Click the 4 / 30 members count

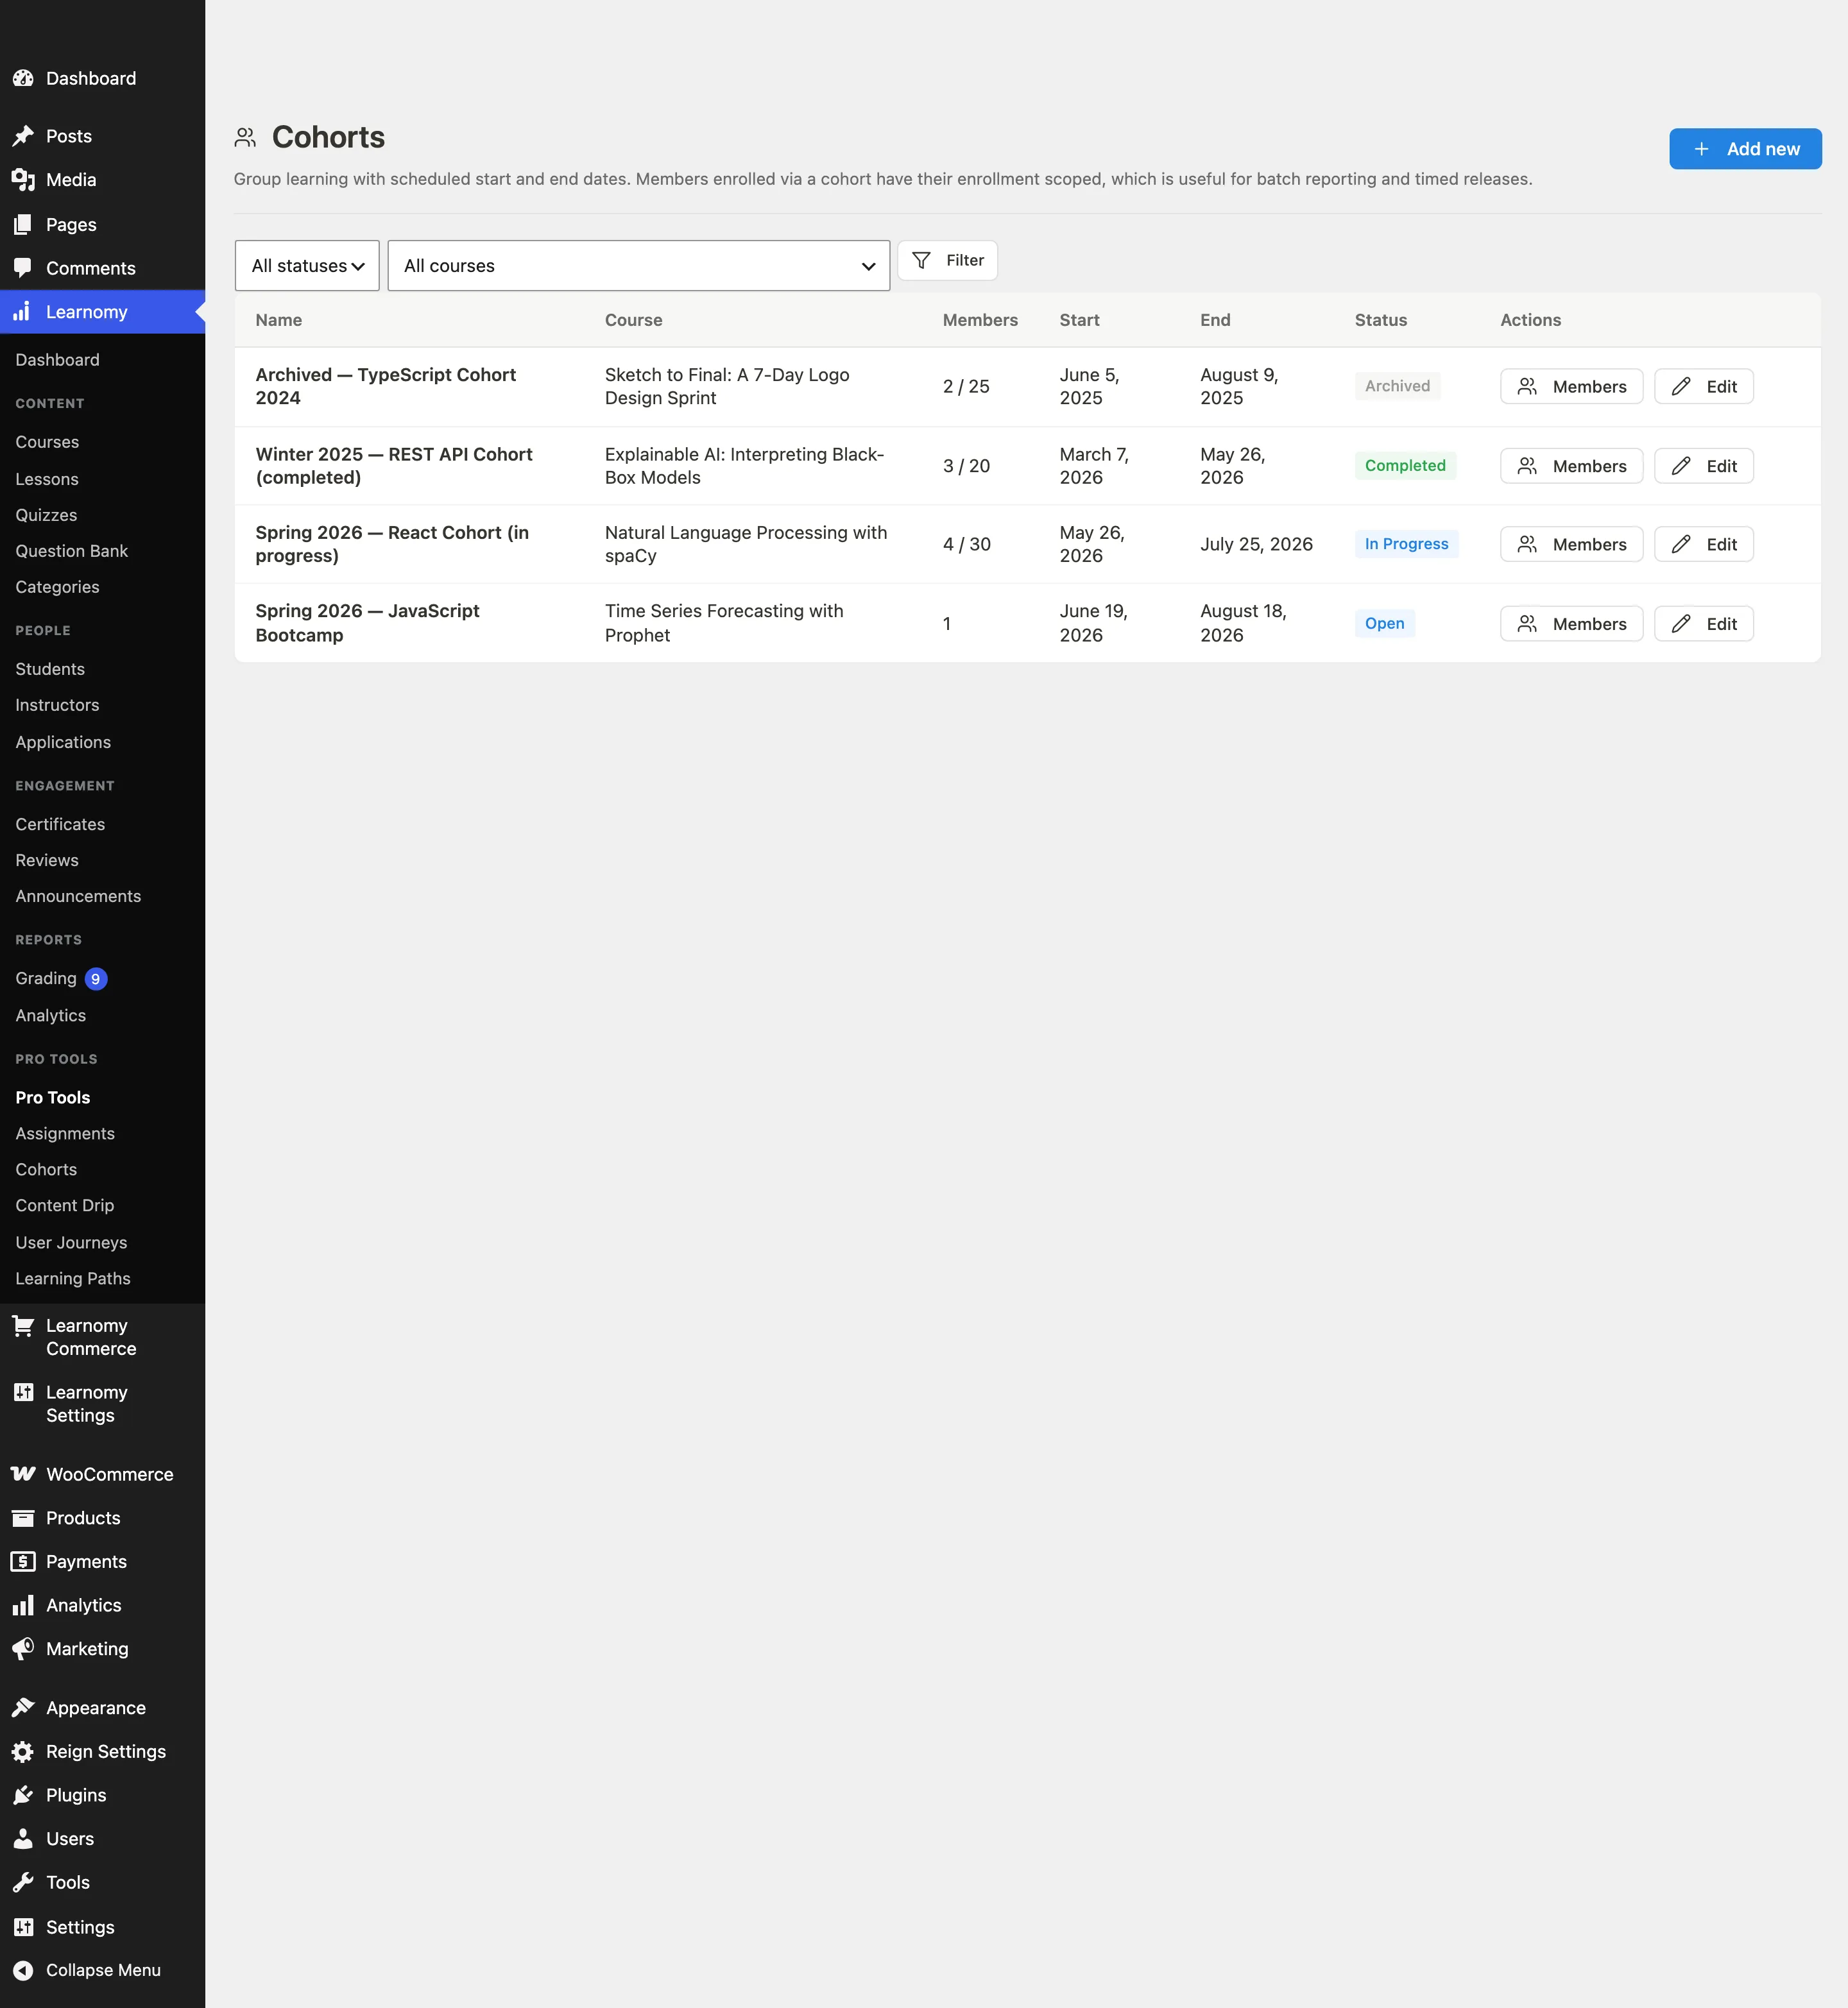tap(966, 544)
